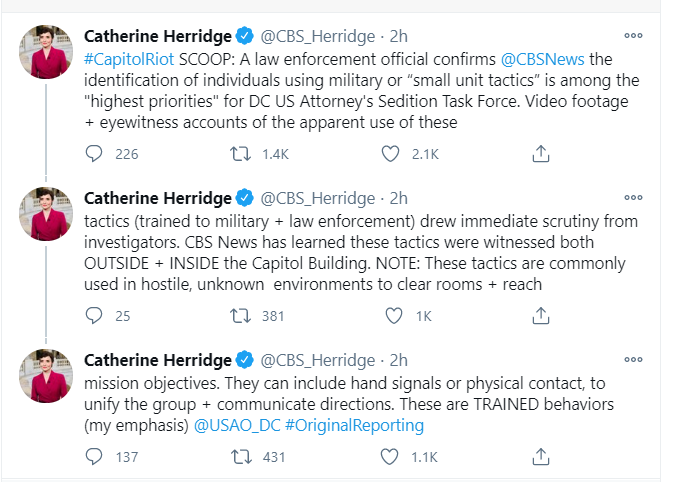Open more options menu on first tweet
Image resolution: width=682 pixels, height=482 pixels.
coord(633,36)
